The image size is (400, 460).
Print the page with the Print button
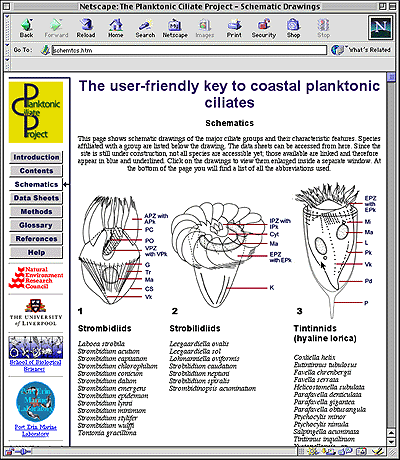(234, 28)
